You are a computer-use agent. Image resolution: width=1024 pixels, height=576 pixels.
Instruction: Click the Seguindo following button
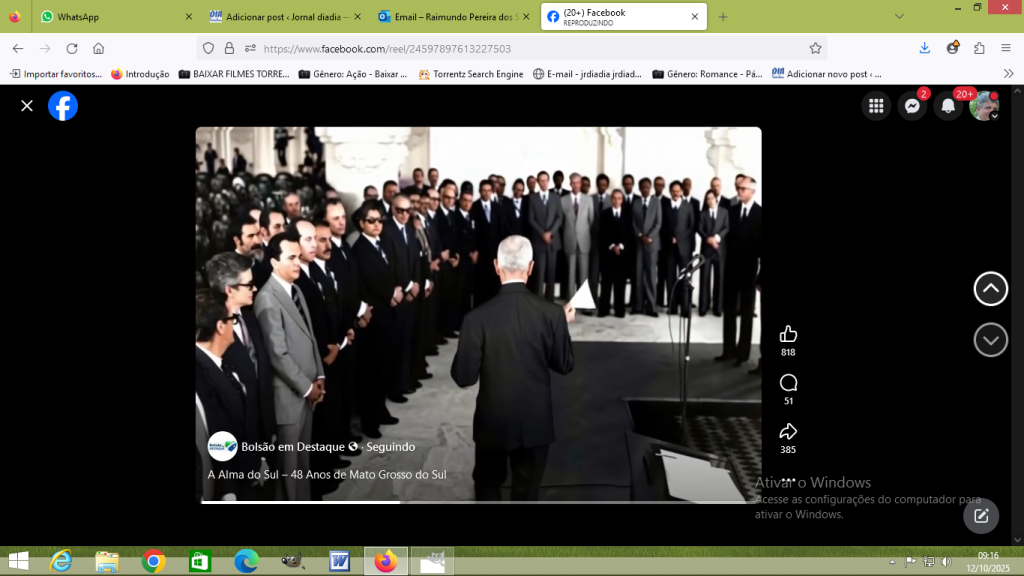(x=390, y=447)
